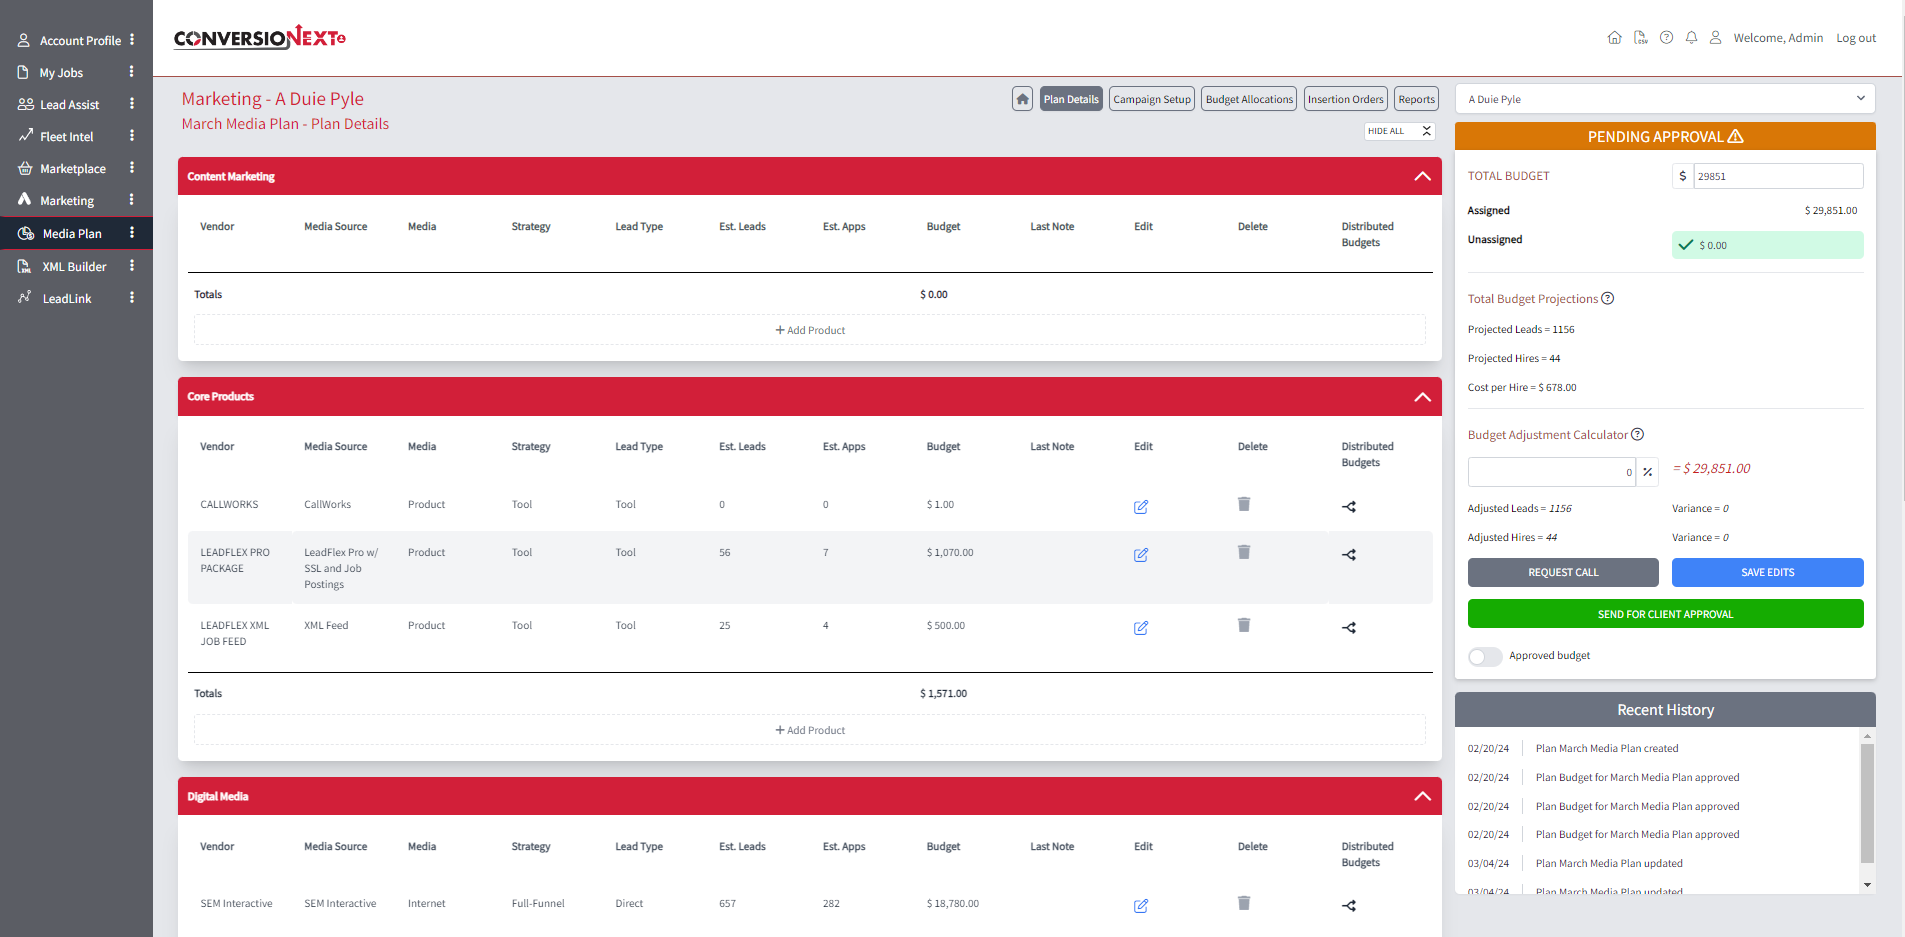This screenshot has height=937, width=1905.
Task: Open distributed budgets for LEADFLEX XML JOB FEED
Action: coord(1349,628)
